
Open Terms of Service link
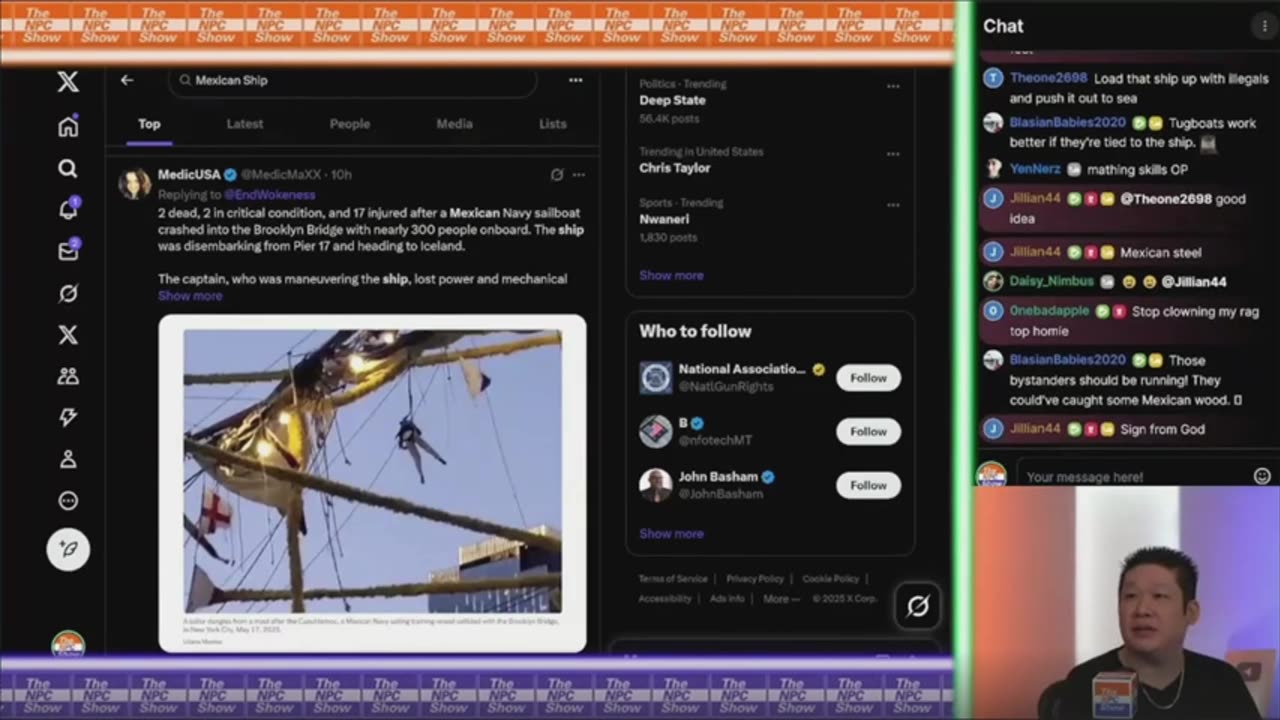[x=673, y=579]
